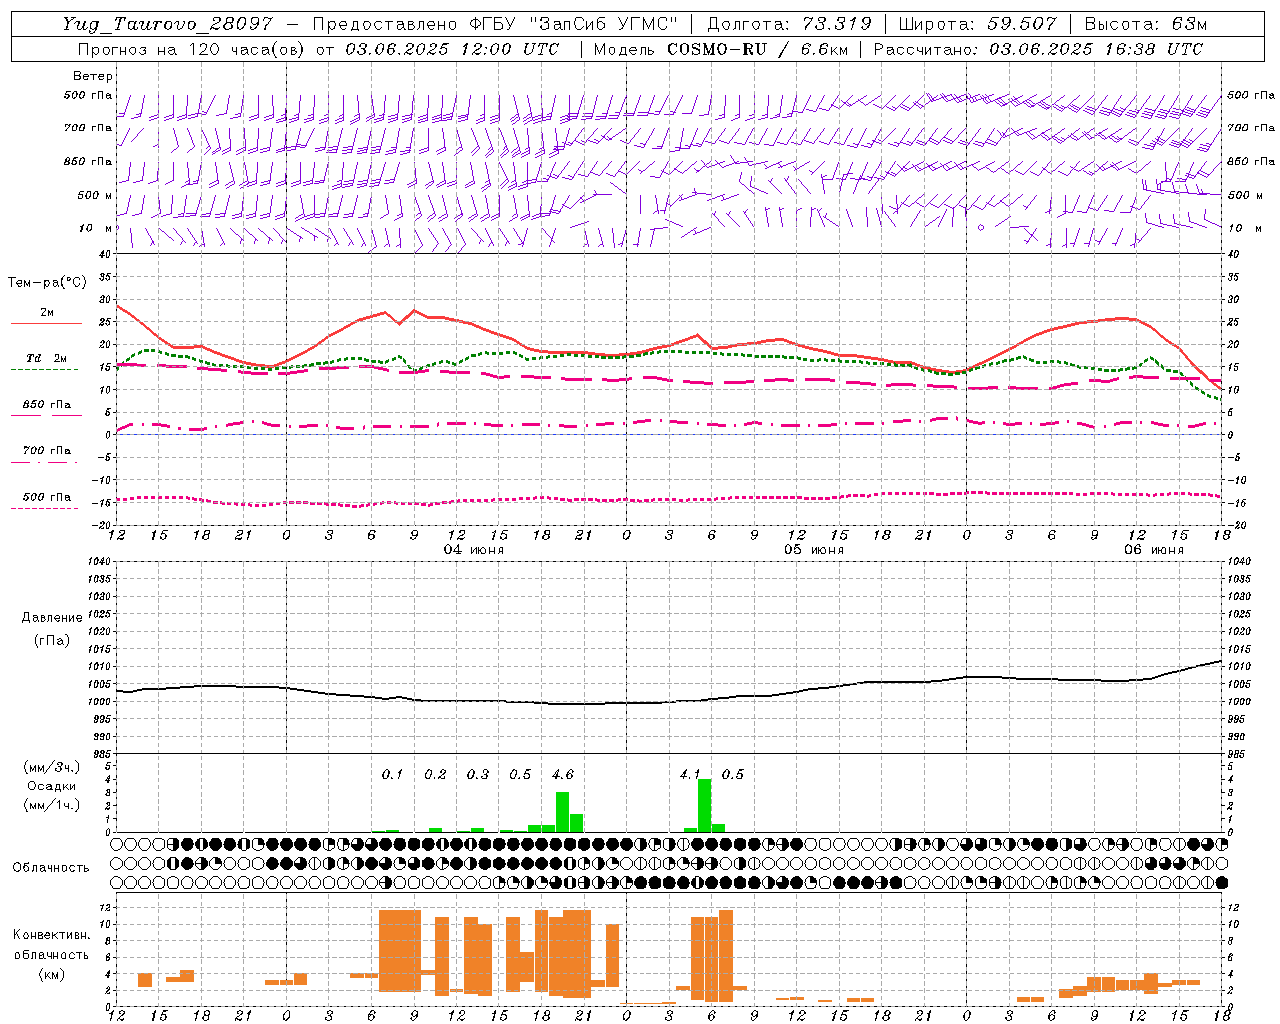
Task: Click the calculation time Рассчитано: 03.06.2025 16:38 UTC
Action: pos(1038,49)
